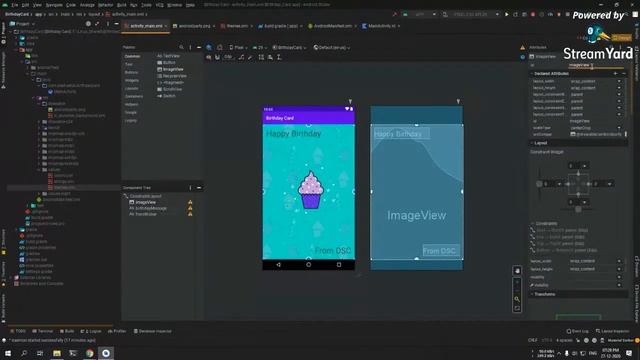Click the locate-file target icon in Project panel
640x360 pixels.
click(x=88, y=24)
